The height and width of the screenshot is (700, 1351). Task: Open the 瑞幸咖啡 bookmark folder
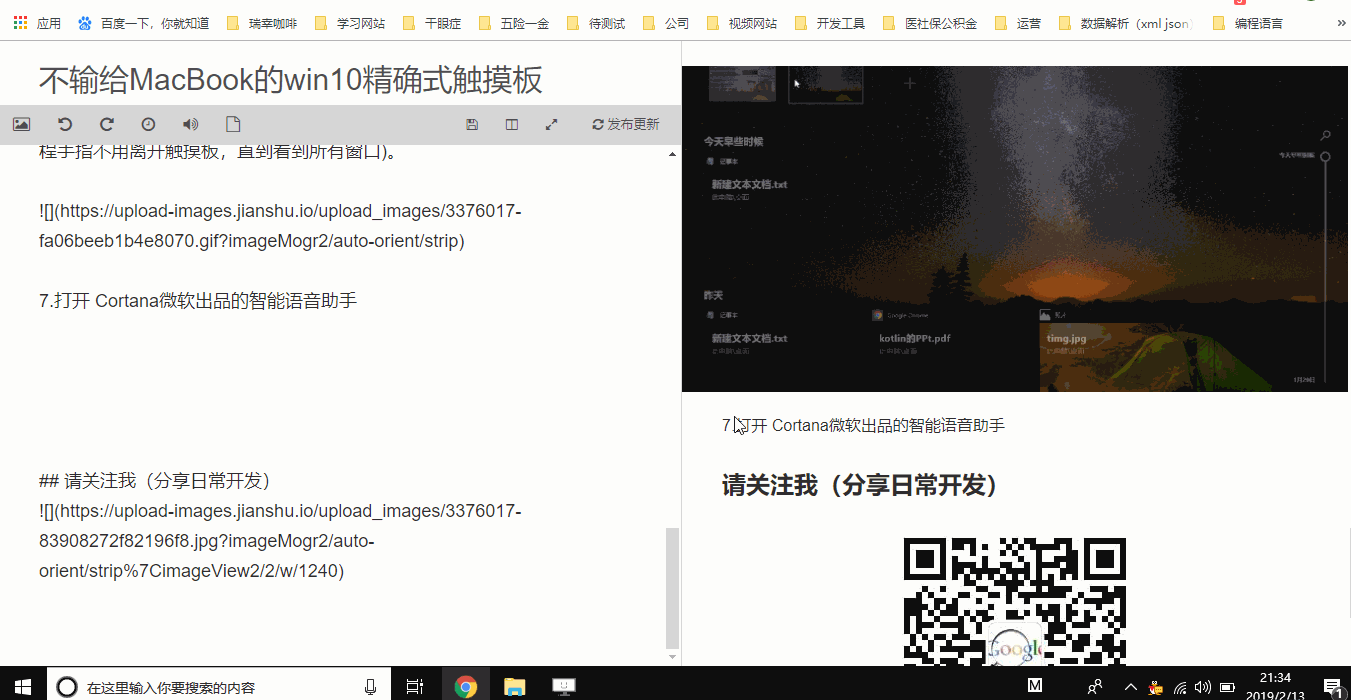[x=262, y=23]
